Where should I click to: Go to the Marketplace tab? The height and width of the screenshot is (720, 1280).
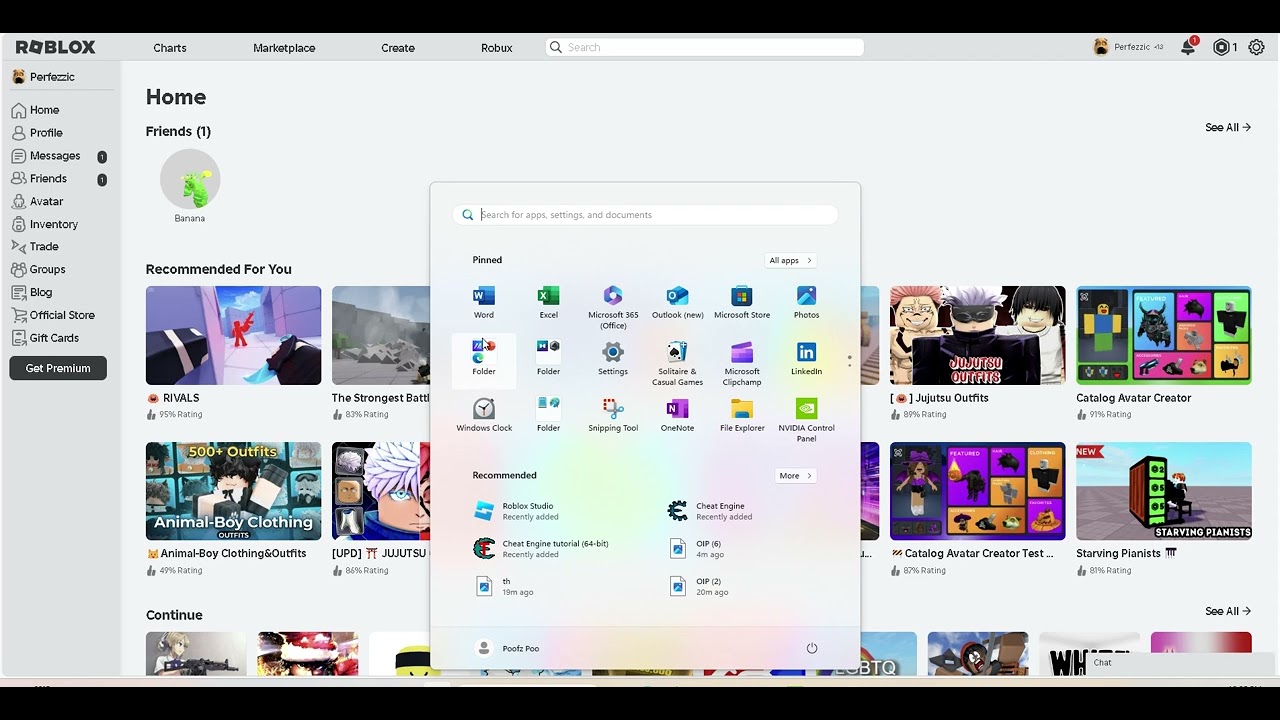pos(284,48)
